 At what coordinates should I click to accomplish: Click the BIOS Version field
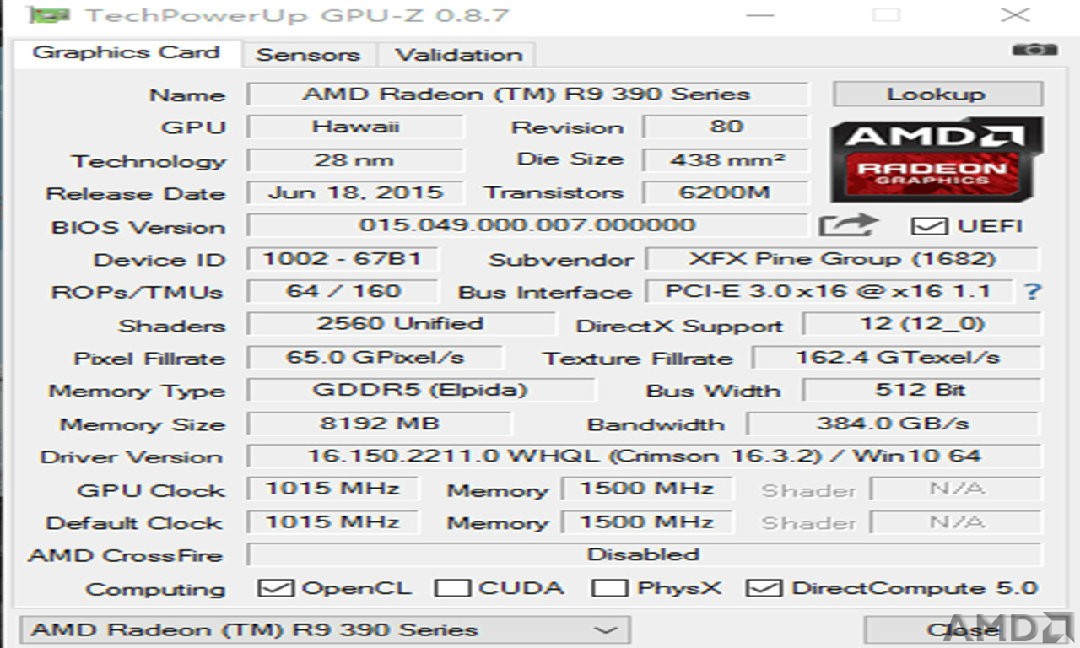(527, 225)
